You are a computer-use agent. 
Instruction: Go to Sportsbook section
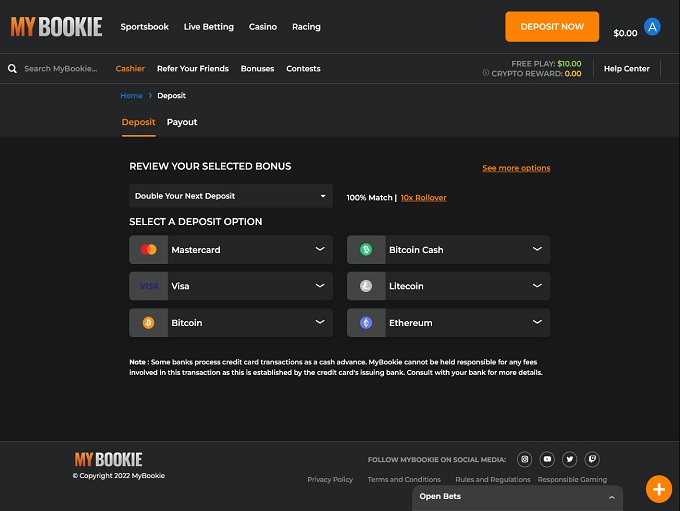[x=144, y=27]
